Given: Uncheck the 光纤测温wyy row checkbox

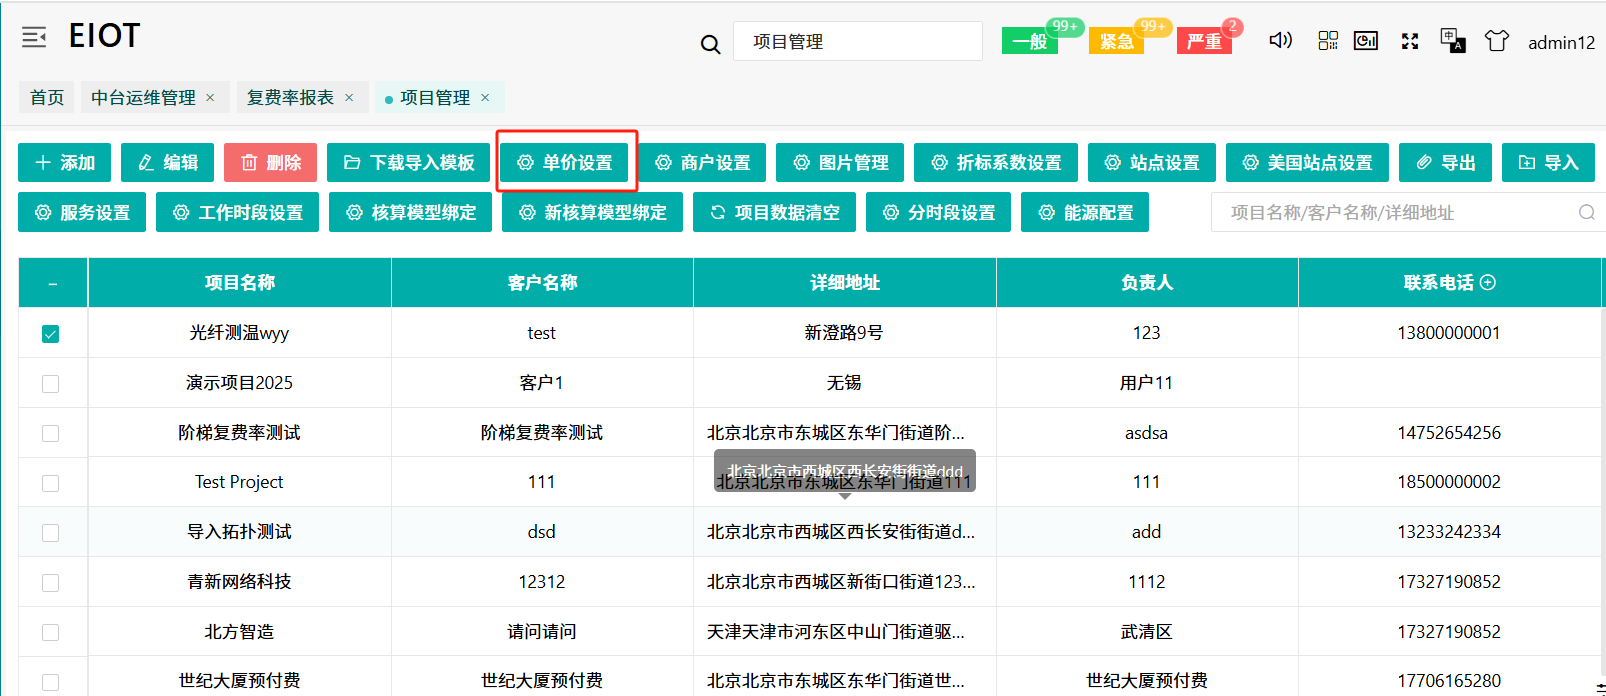Looking at the screenshot, I should click(51, 334).
